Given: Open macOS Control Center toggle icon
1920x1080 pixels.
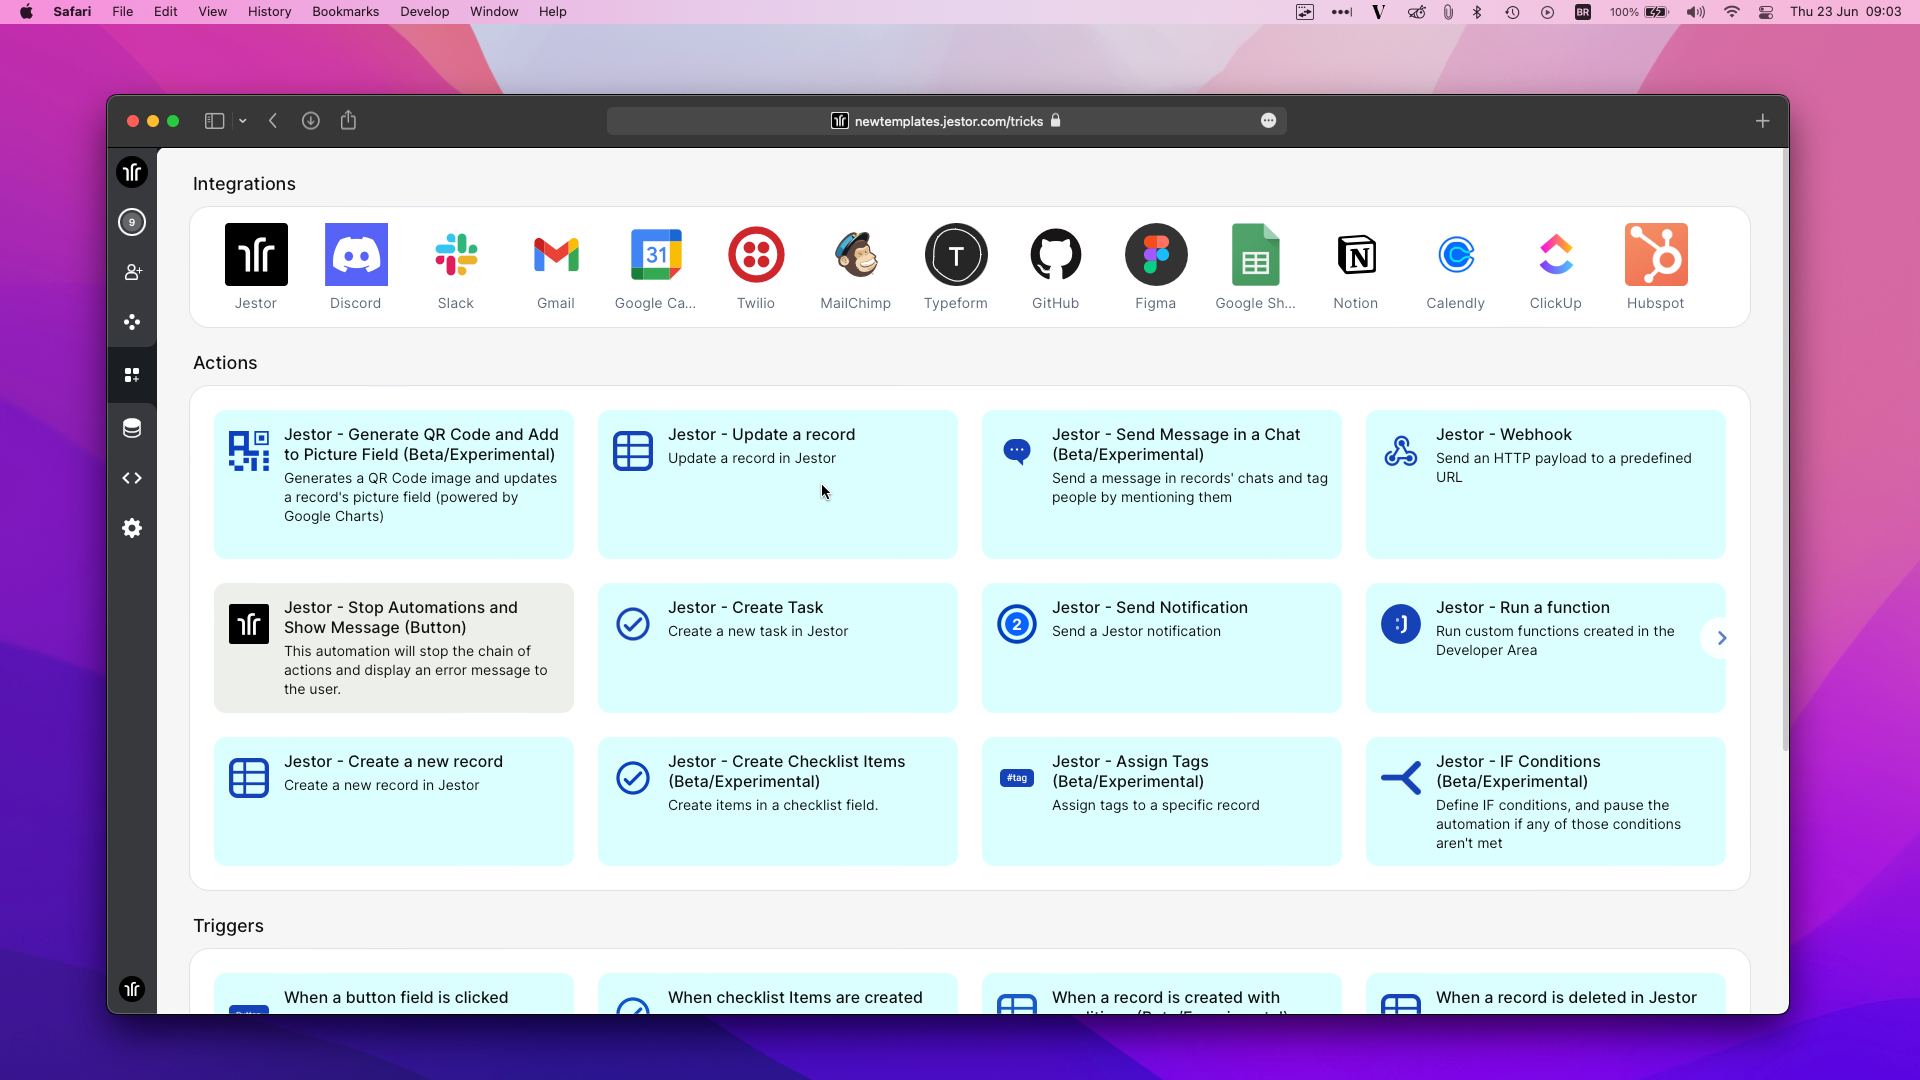Looking at the screenshot, I should [1766, 12].
